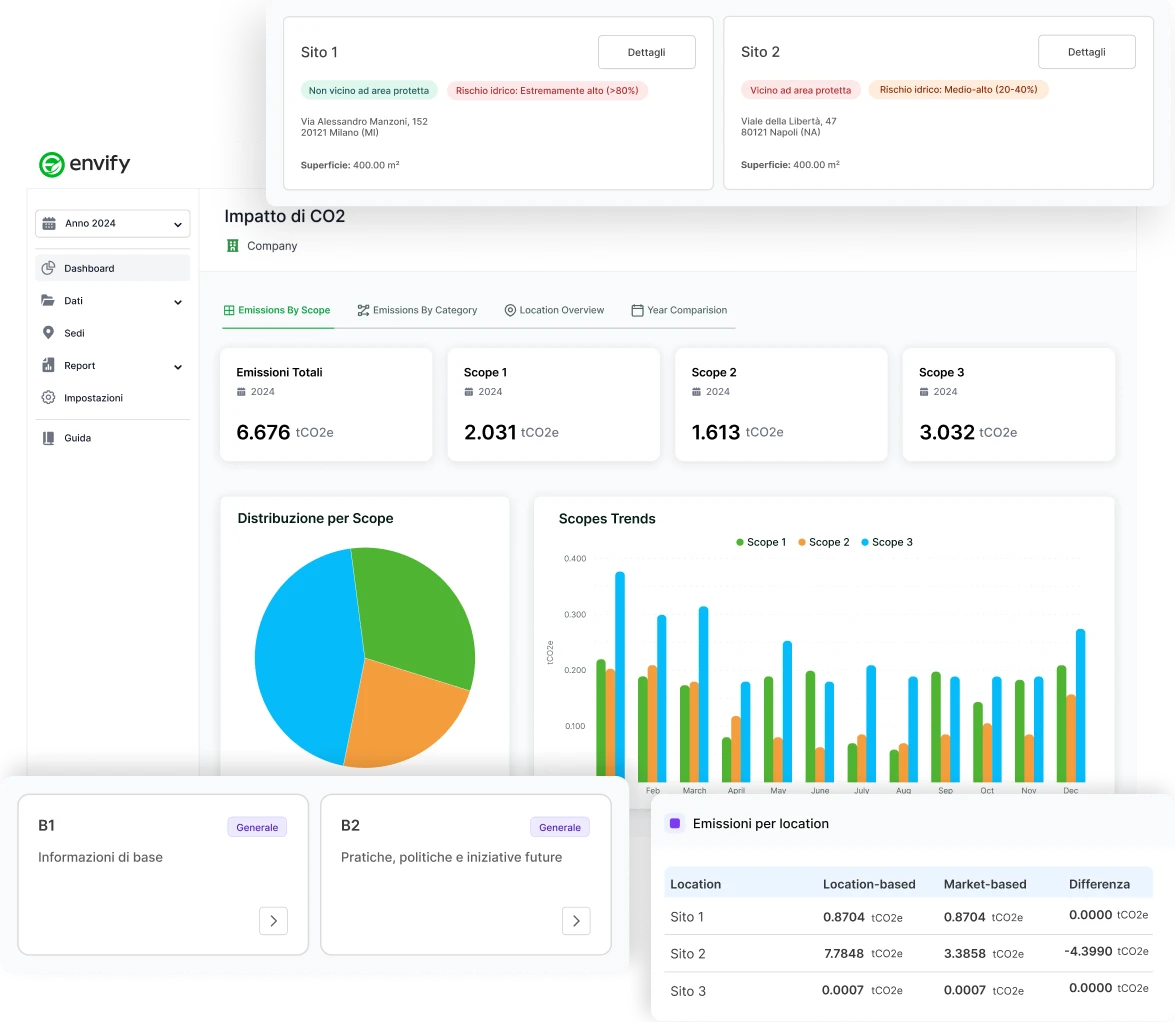
Task: Open the Year Comparision tab
Action: [x=679, y=310]
